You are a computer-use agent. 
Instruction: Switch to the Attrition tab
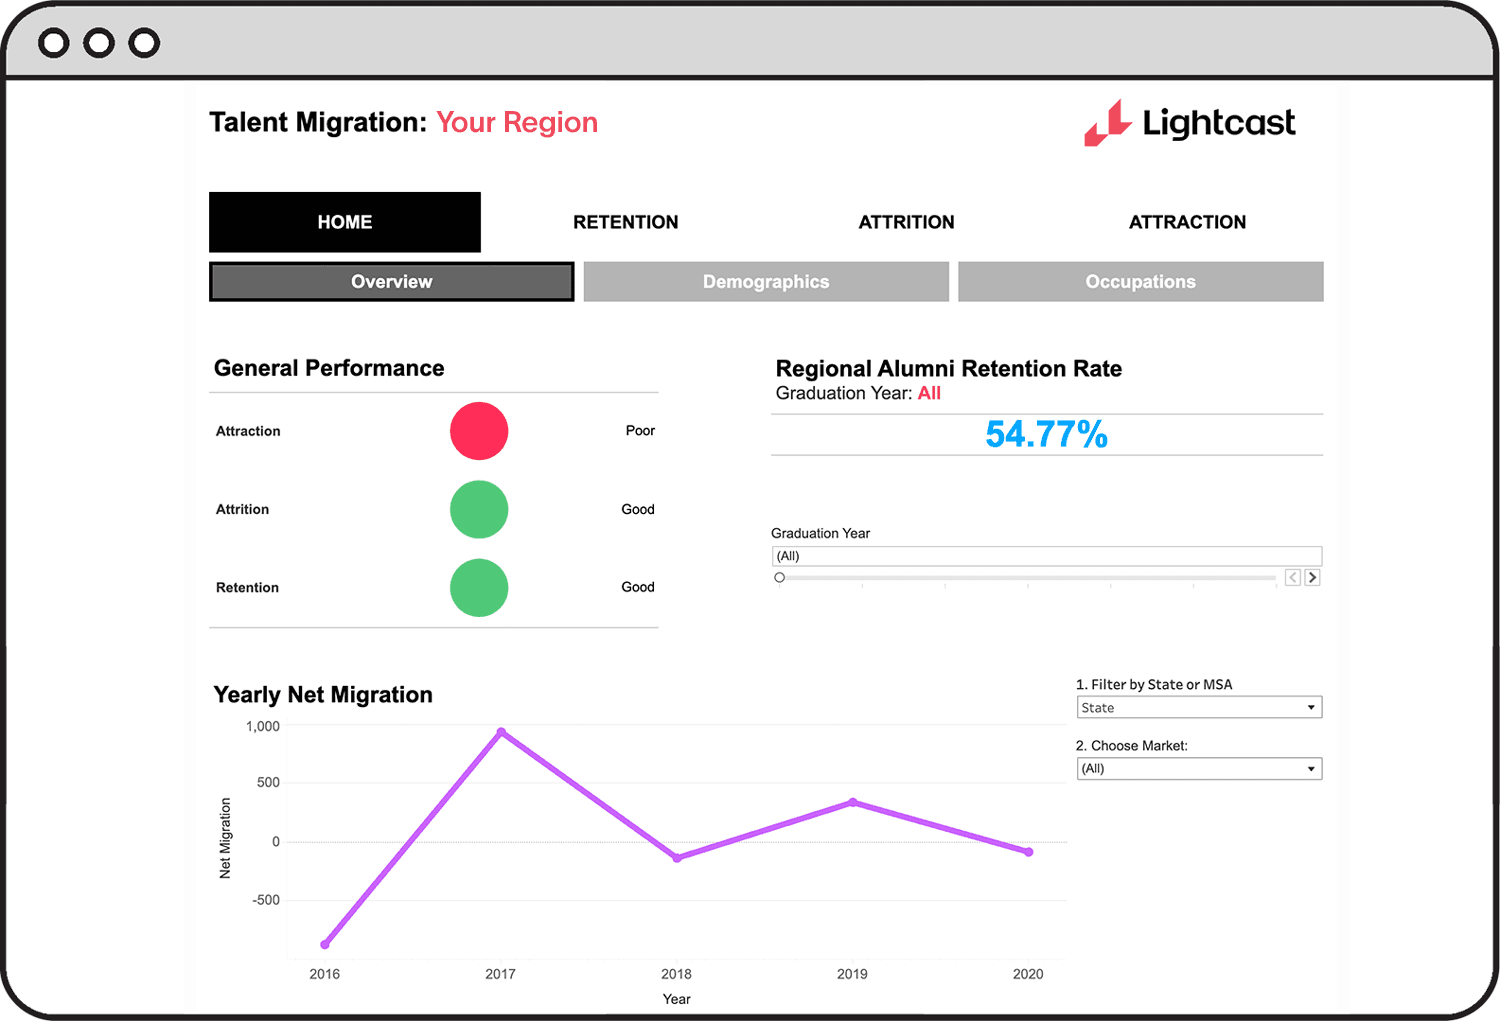click(x=906, y=222)
